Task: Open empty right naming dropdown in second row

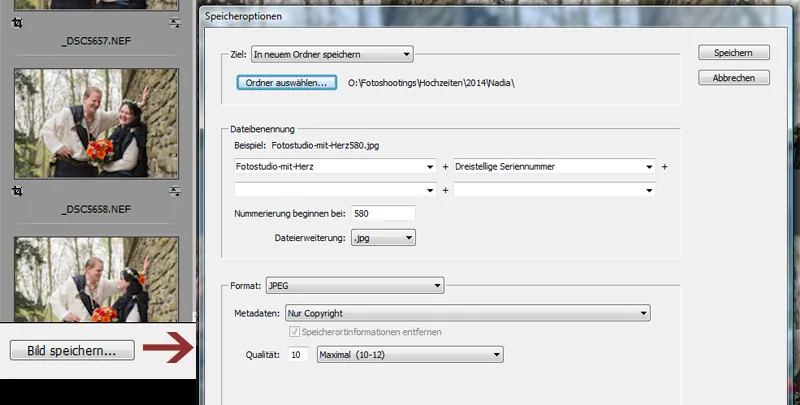Action: (x=554, y=190)
